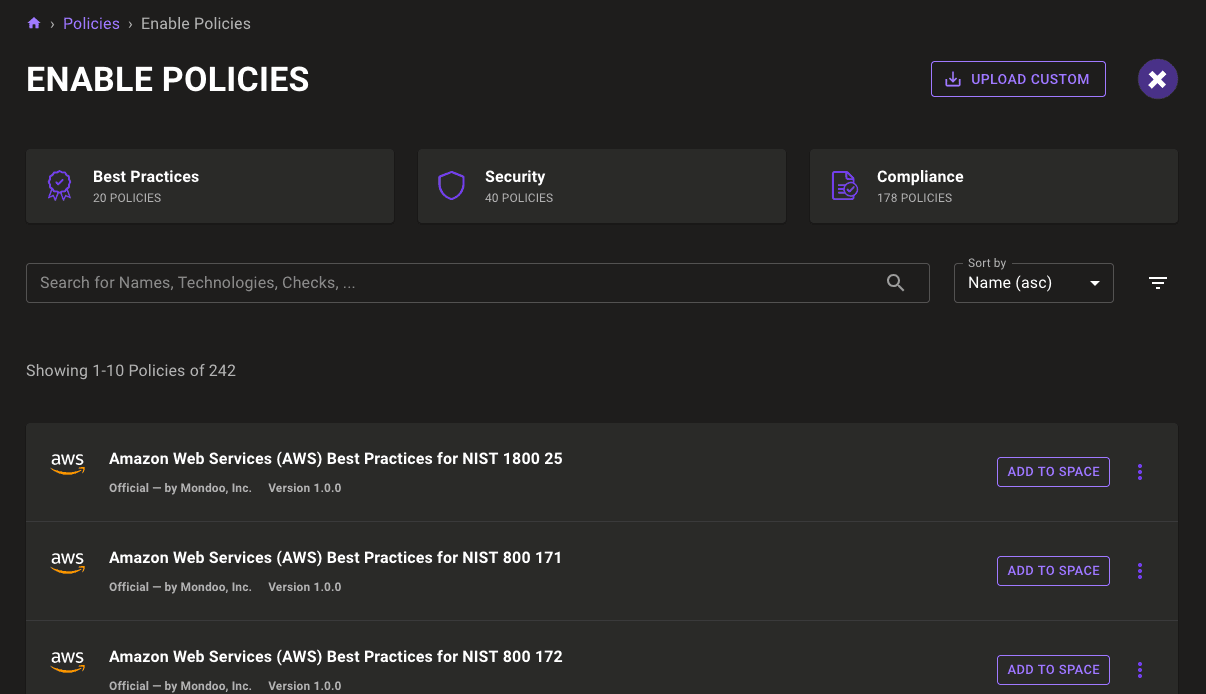Select the Compliance policies category card
The width and height of the screenshot is (1206, 694).
(x=993, y=186)
